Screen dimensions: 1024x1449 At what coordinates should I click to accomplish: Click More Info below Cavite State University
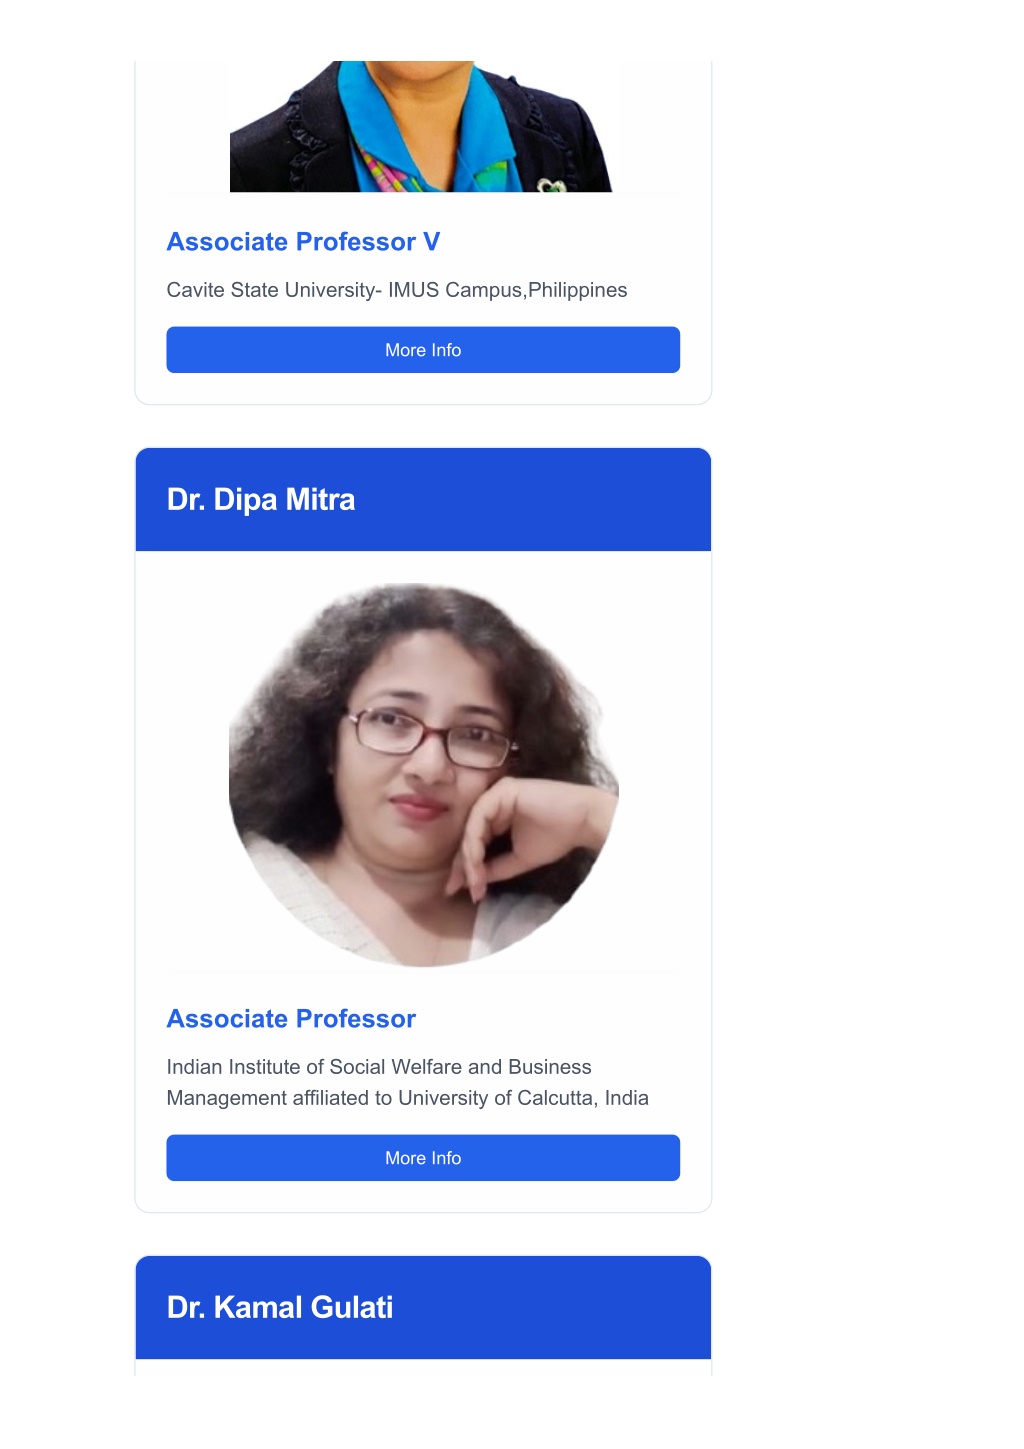click(x=423, y=350)
